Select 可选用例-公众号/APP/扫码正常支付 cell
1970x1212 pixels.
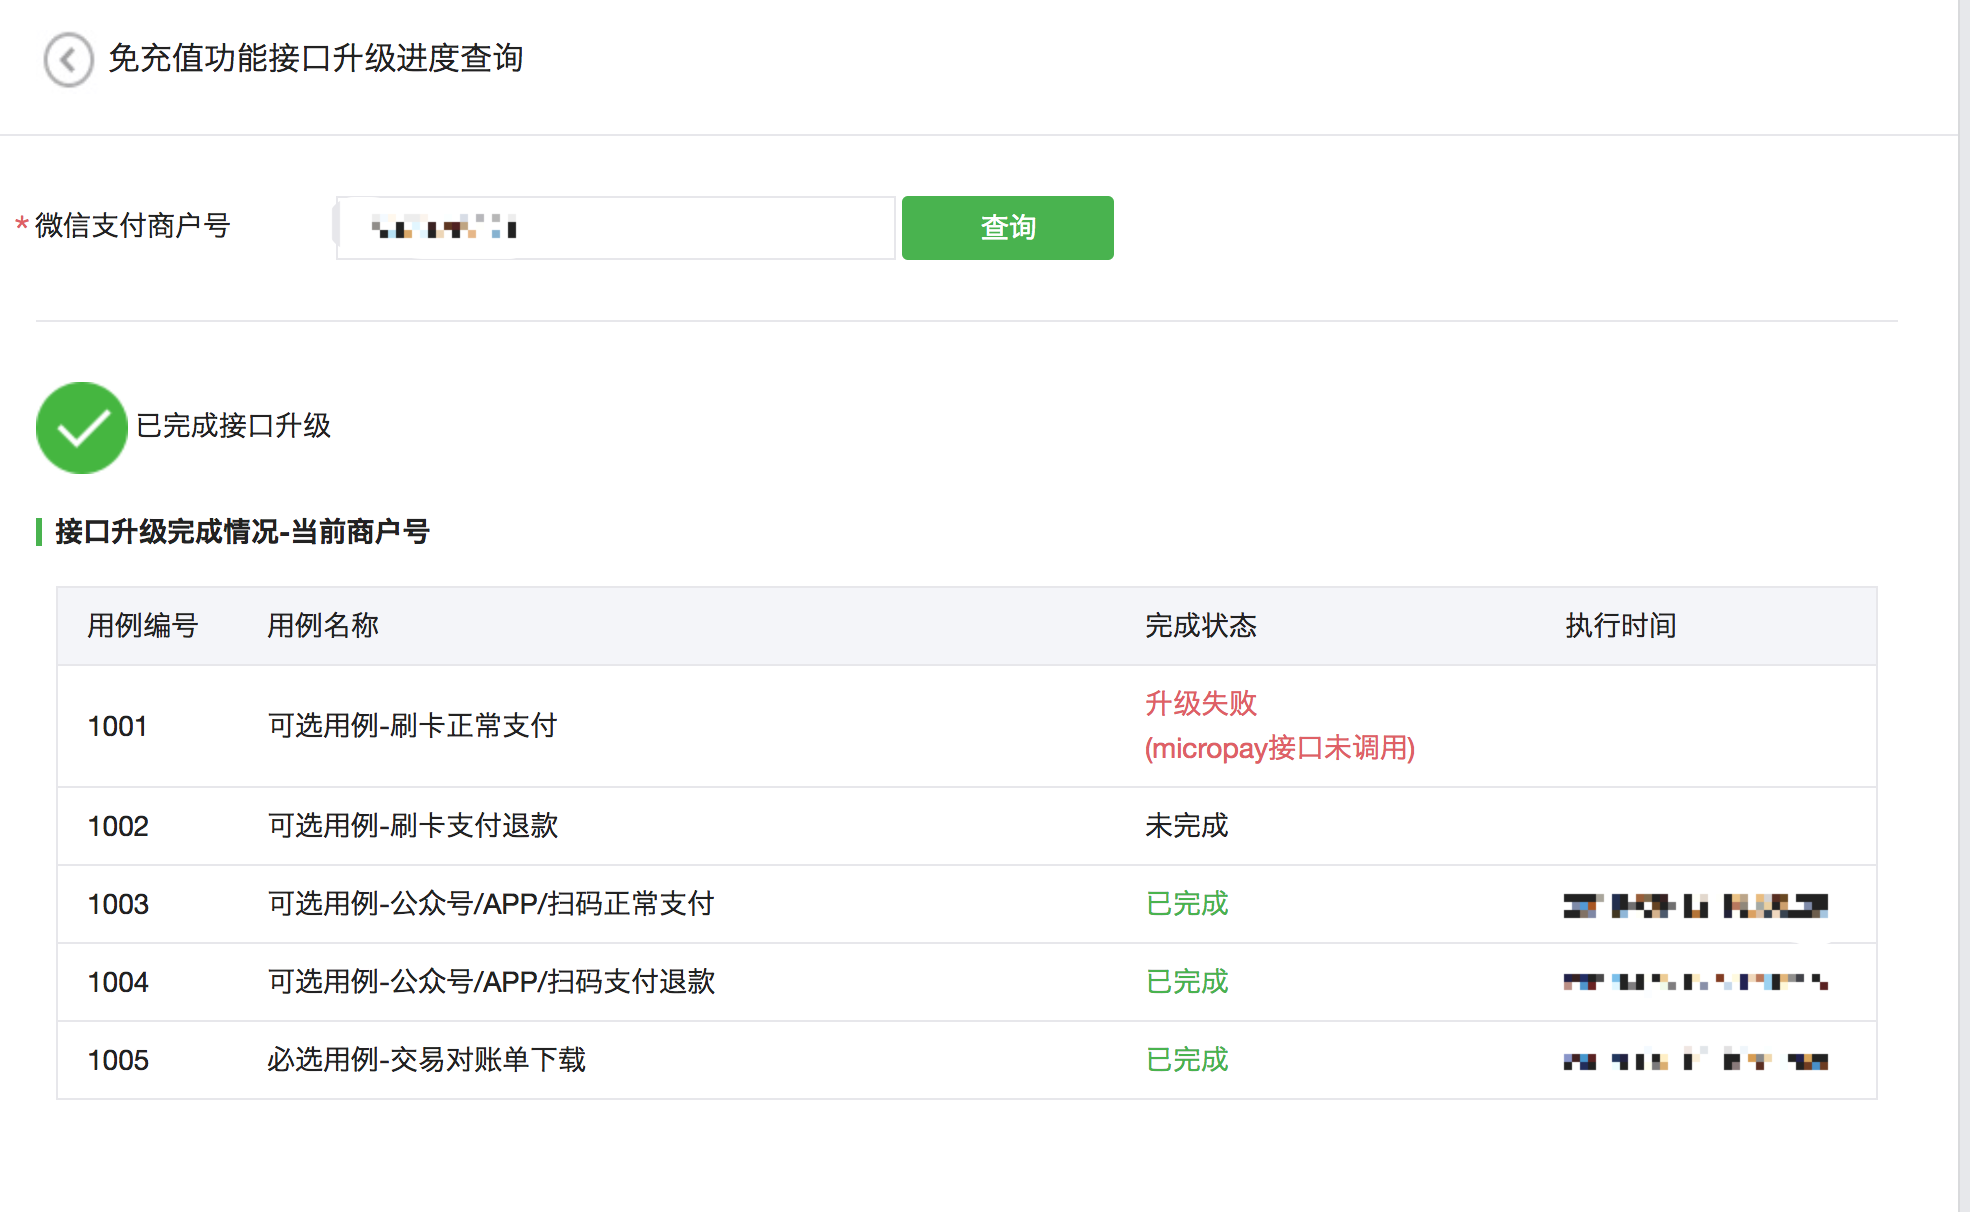tap(491, 903)
